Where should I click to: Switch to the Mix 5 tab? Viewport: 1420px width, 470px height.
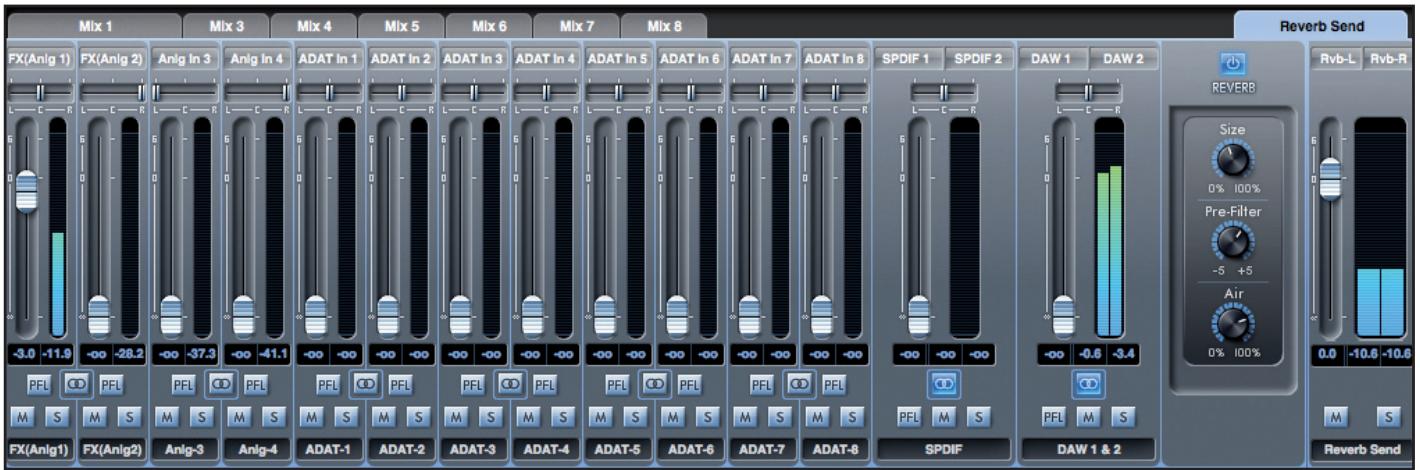(400, 24)
